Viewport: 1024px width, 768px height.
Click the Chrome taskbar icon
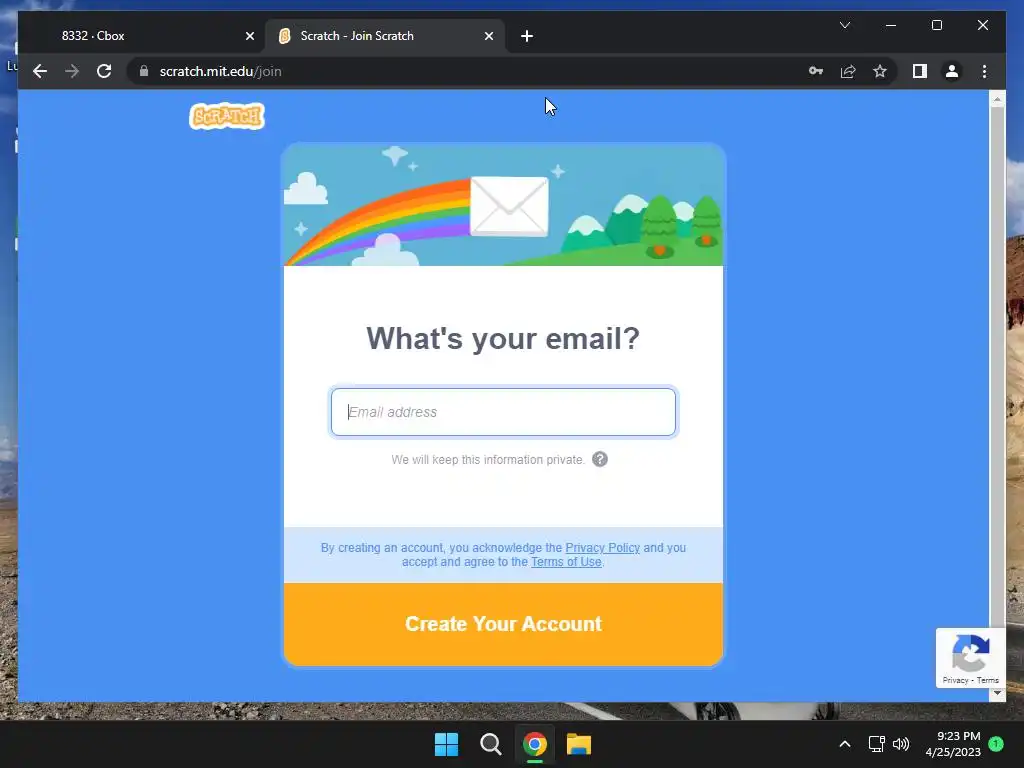535,744
